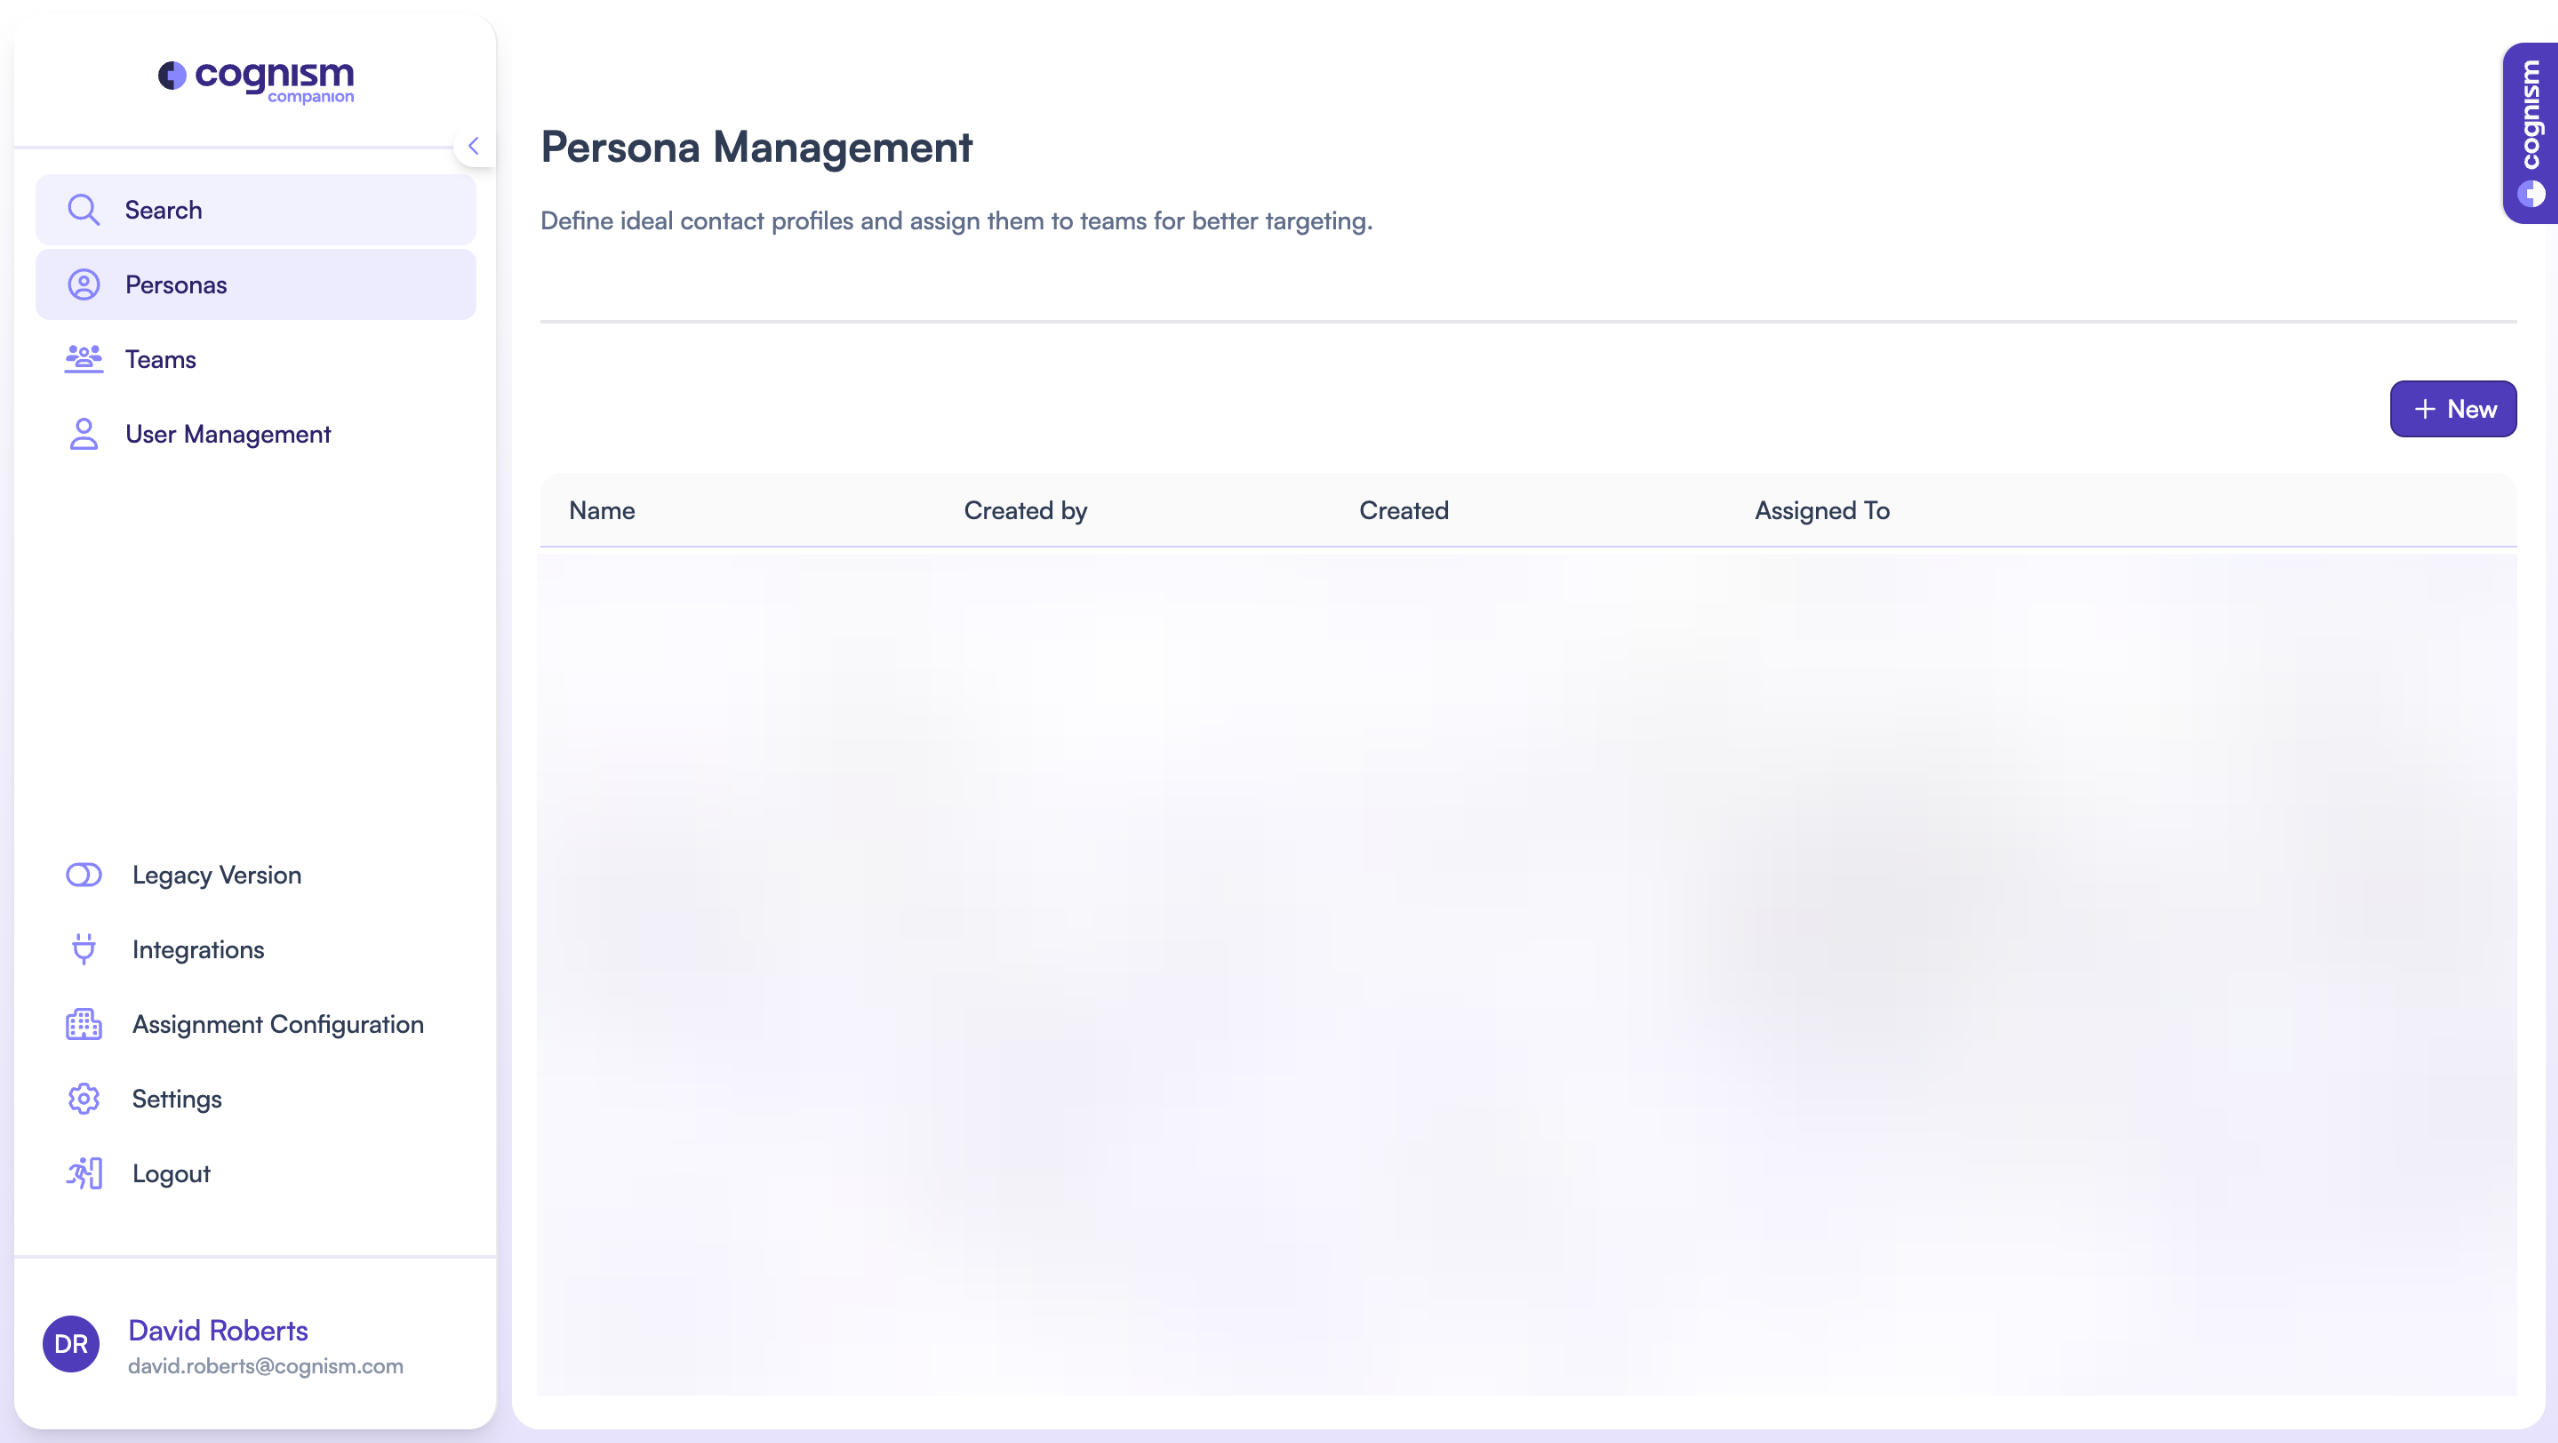The image size is (2558, 1443).
Task: Open the Teams menu item
Action: [160, 359]
